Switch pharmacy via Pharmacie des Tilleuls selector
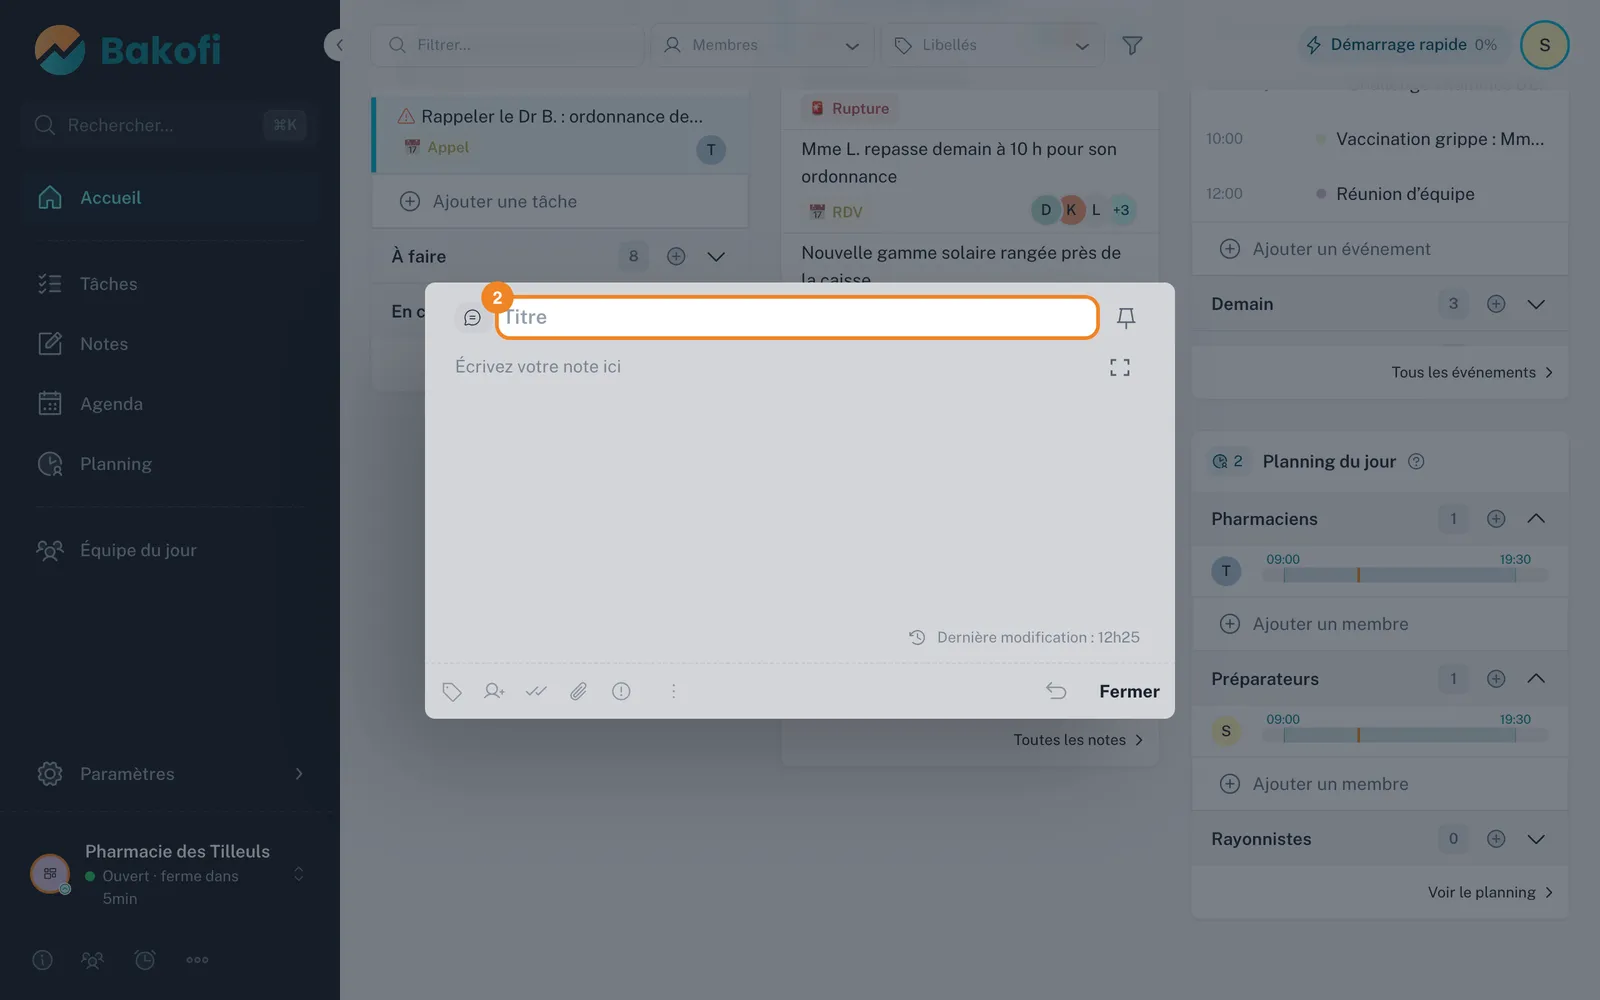This screenshot has height=1000, width=1600. 168,874
